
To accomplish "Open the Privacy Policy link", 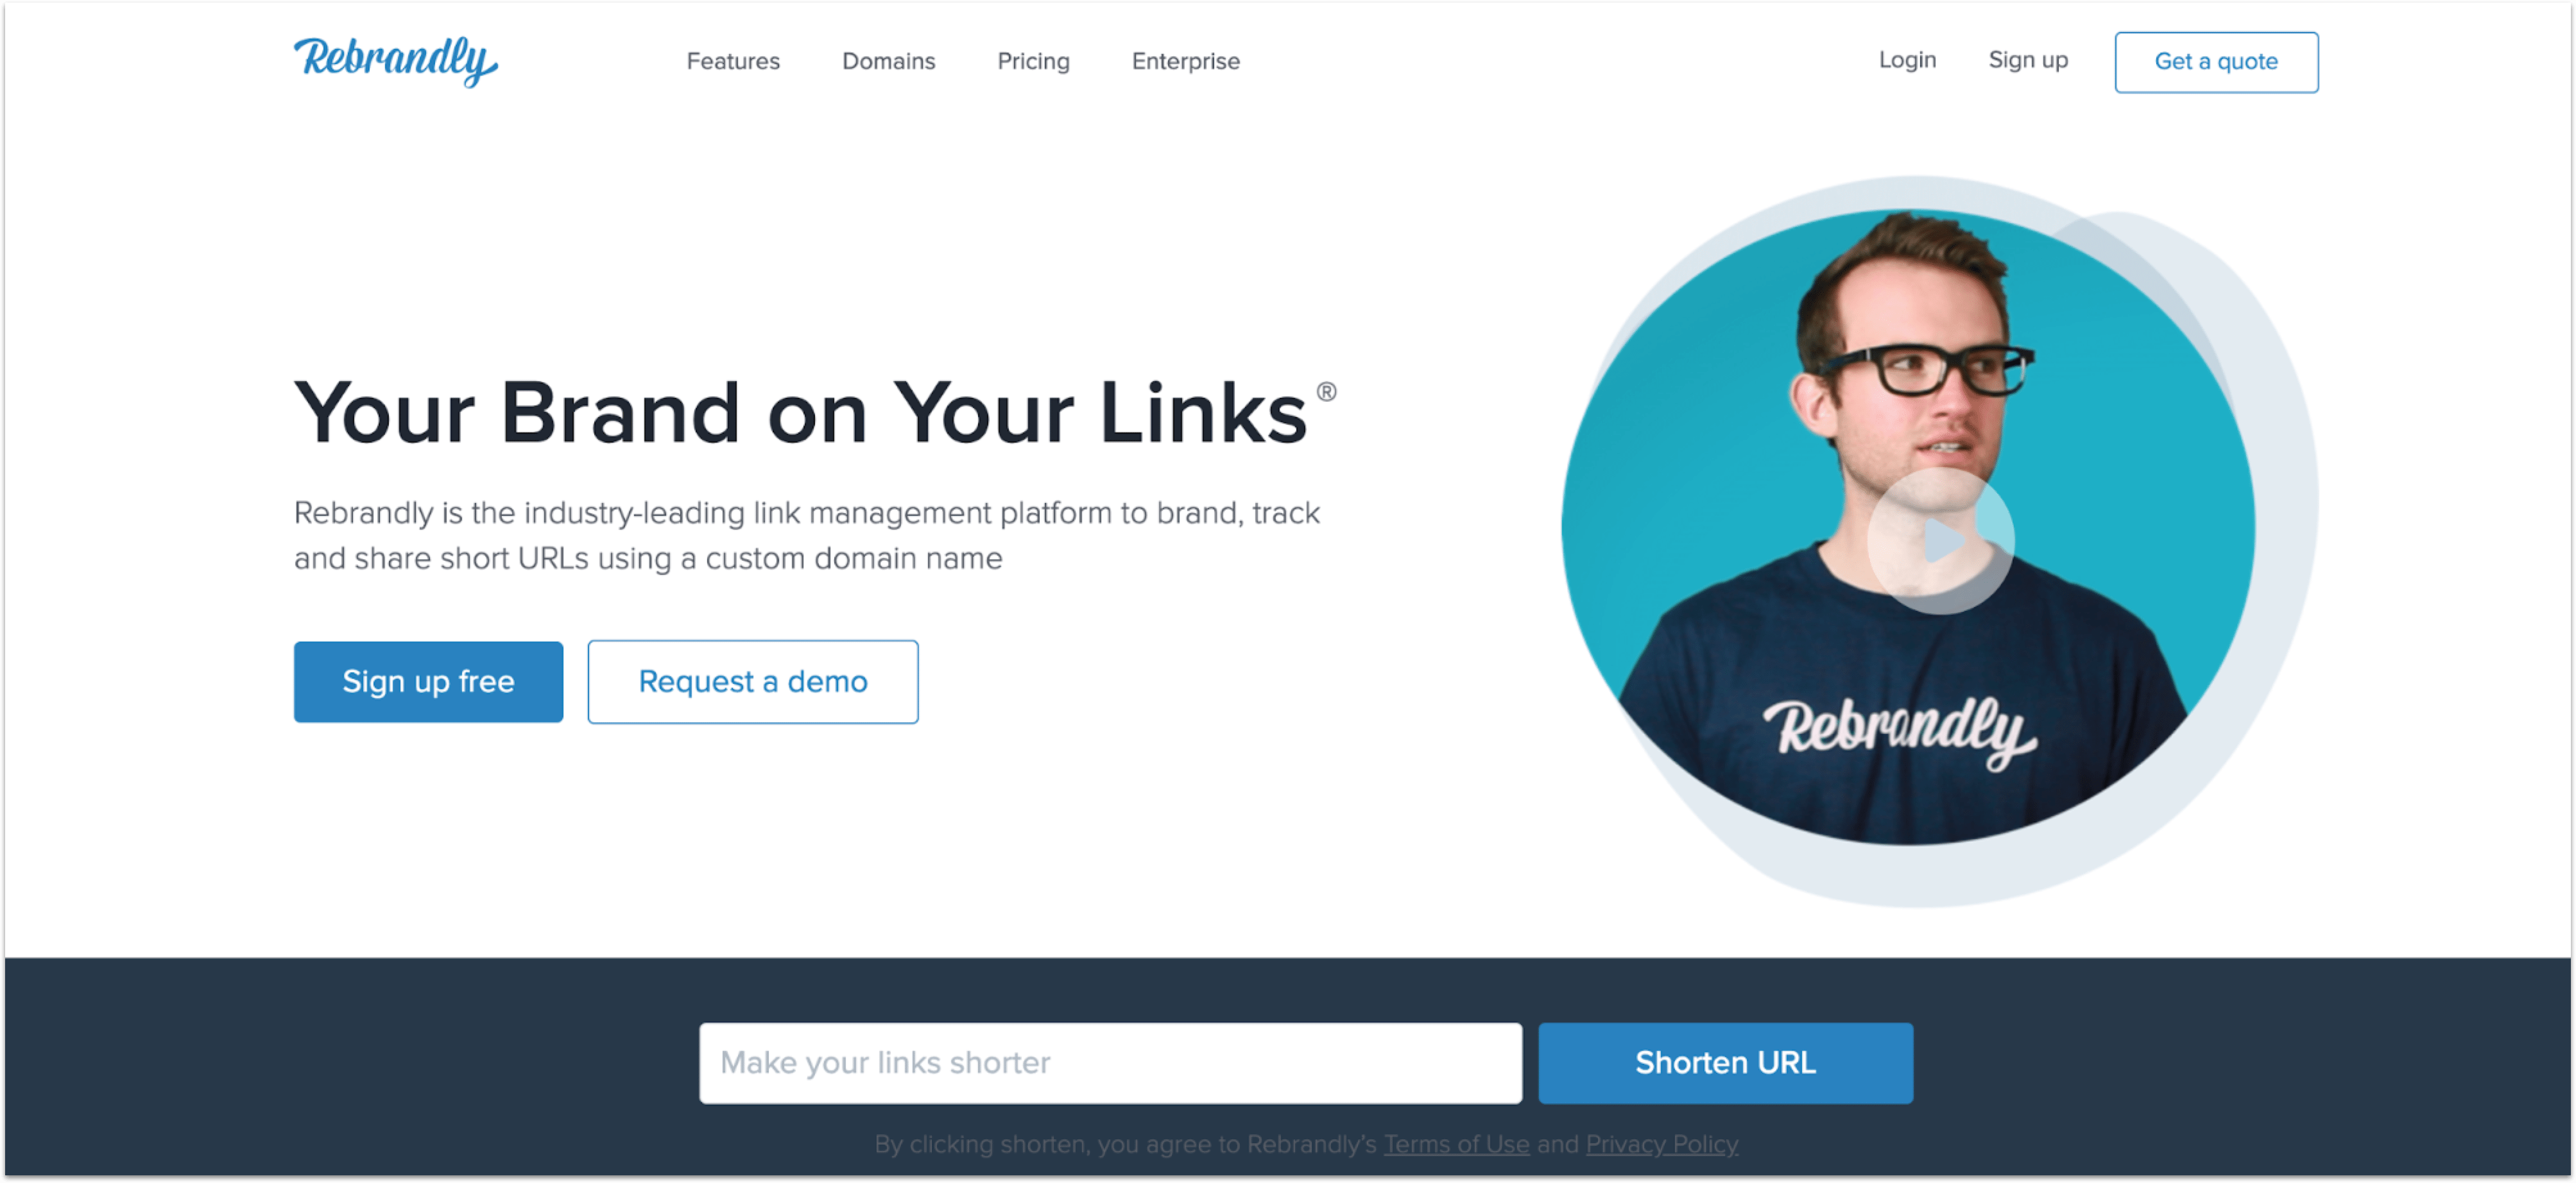I will point(1661,1143).
